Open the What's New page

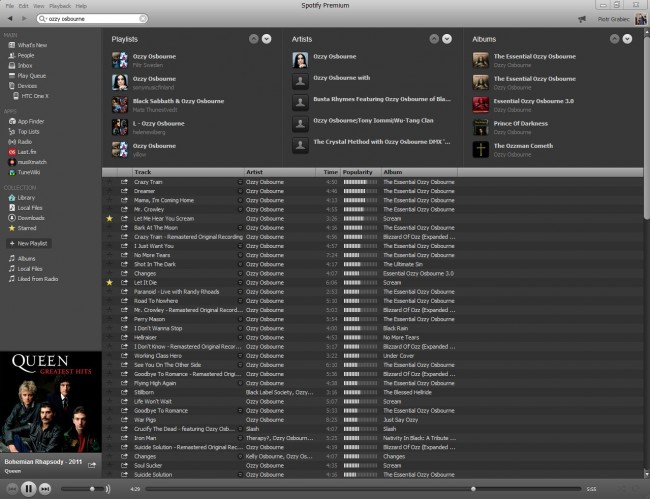(x=28, y=45)
